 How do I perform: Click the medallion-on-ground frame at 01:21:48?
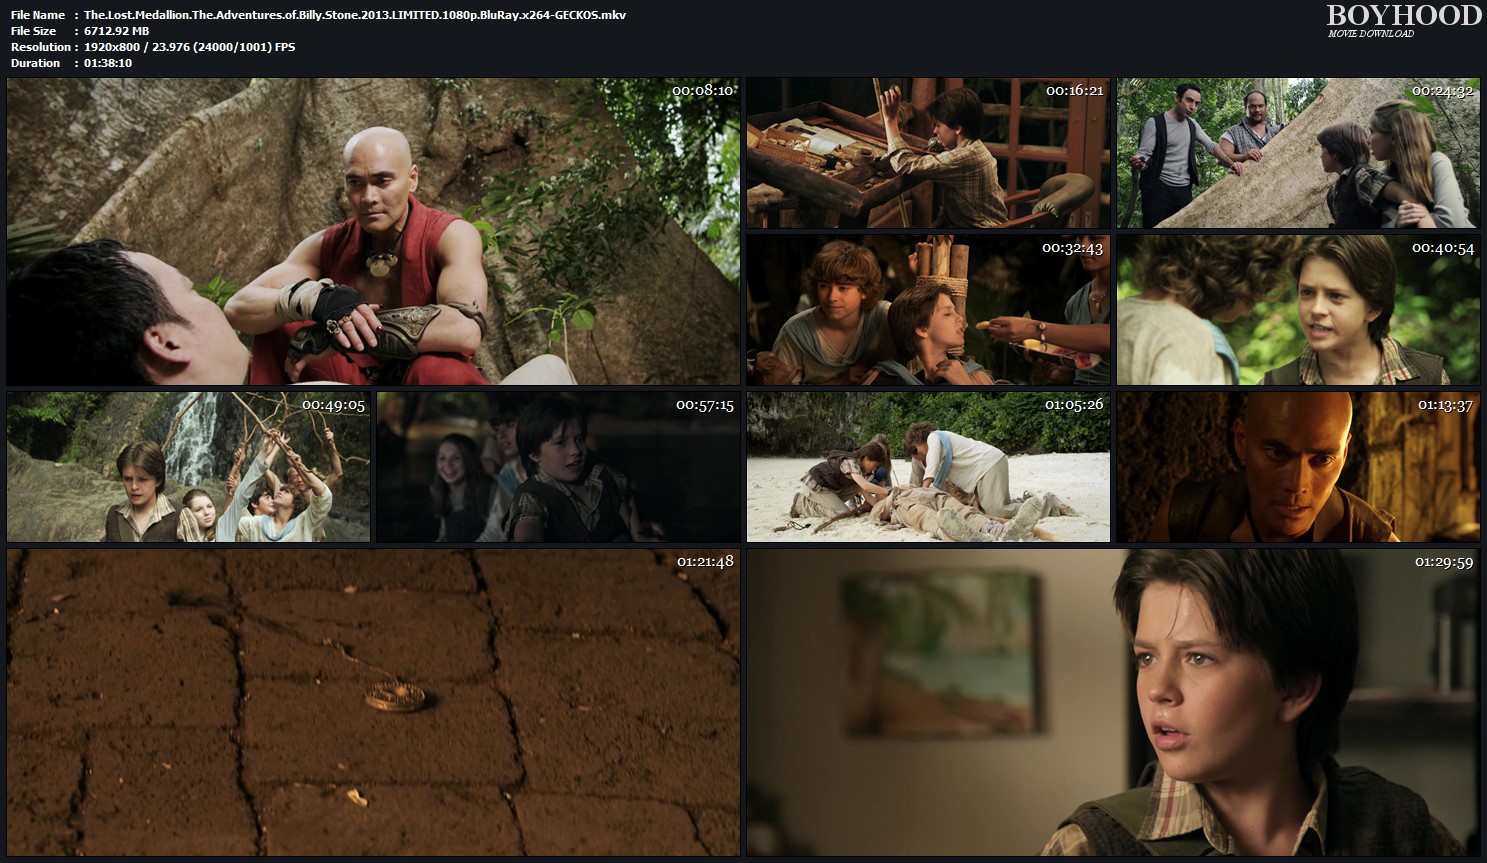coord(373,701)
